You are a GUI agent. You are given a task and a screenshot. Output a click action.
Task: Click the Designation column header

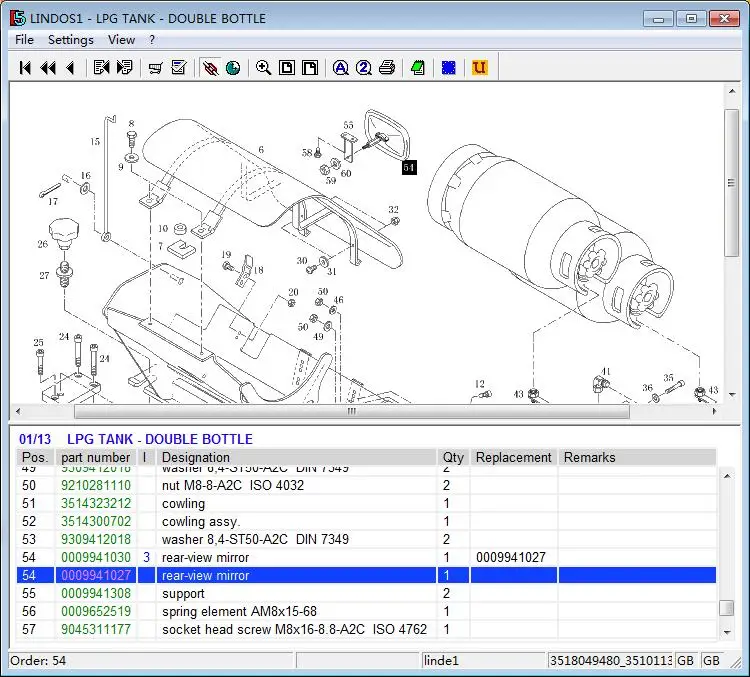pyautogui.click(x=297, y=457)
